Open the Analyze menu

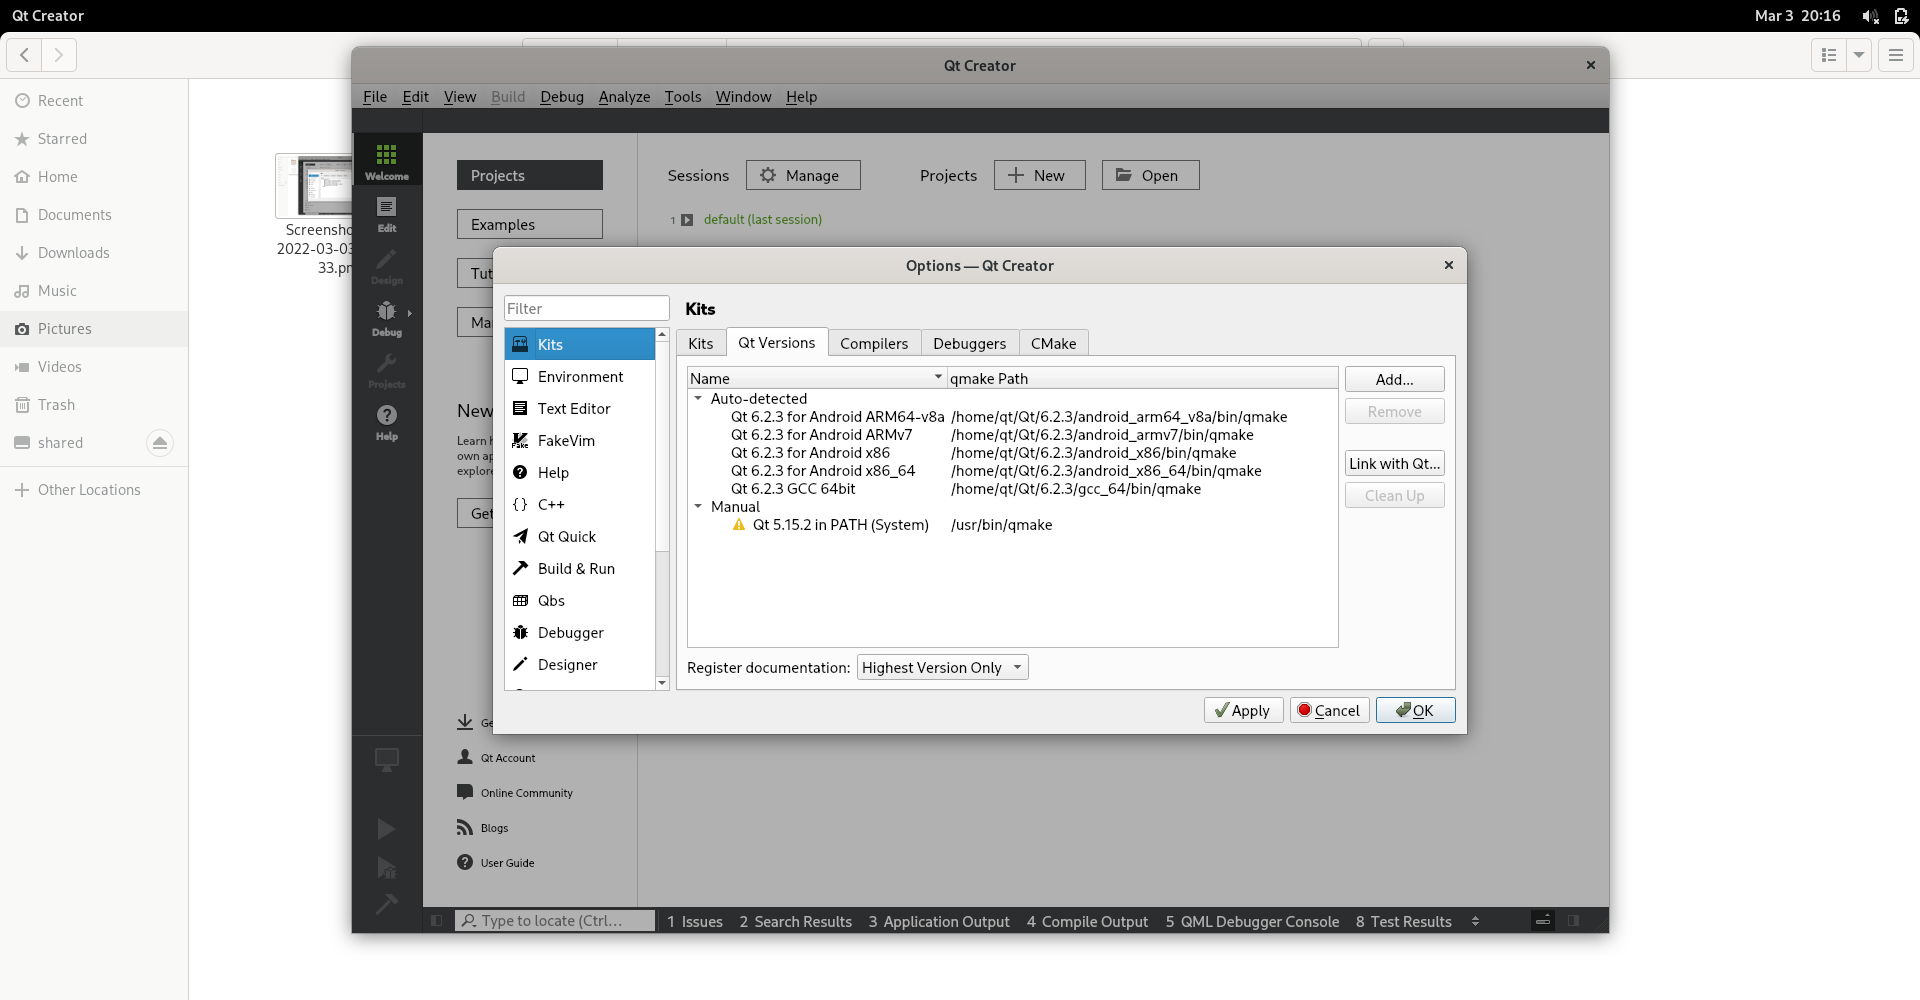[x=624, y=96]
